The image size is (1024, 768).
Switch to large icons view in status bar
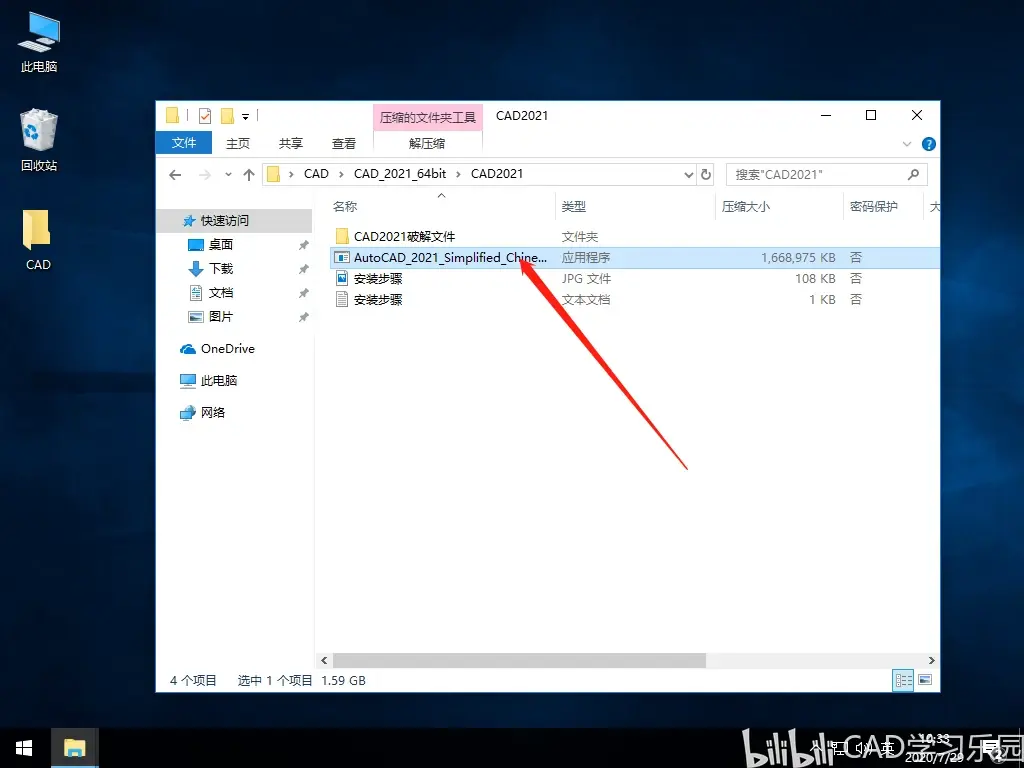925,680
